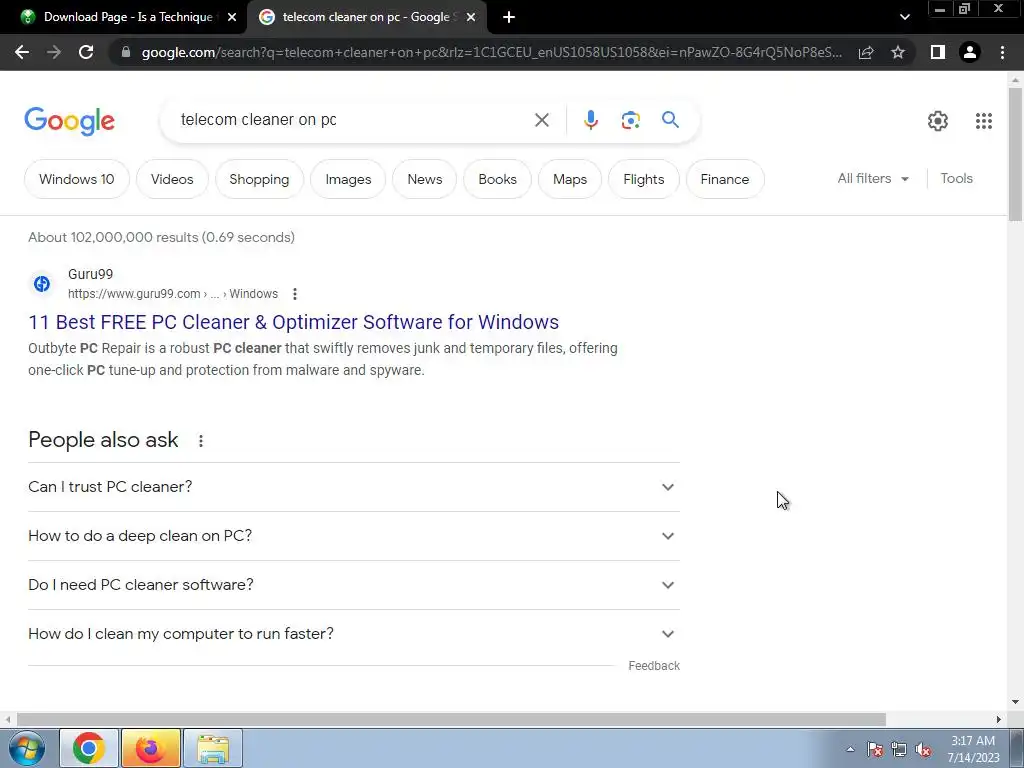Open the Chrome profile menu

pyautogui.click(x=970, y=52)
